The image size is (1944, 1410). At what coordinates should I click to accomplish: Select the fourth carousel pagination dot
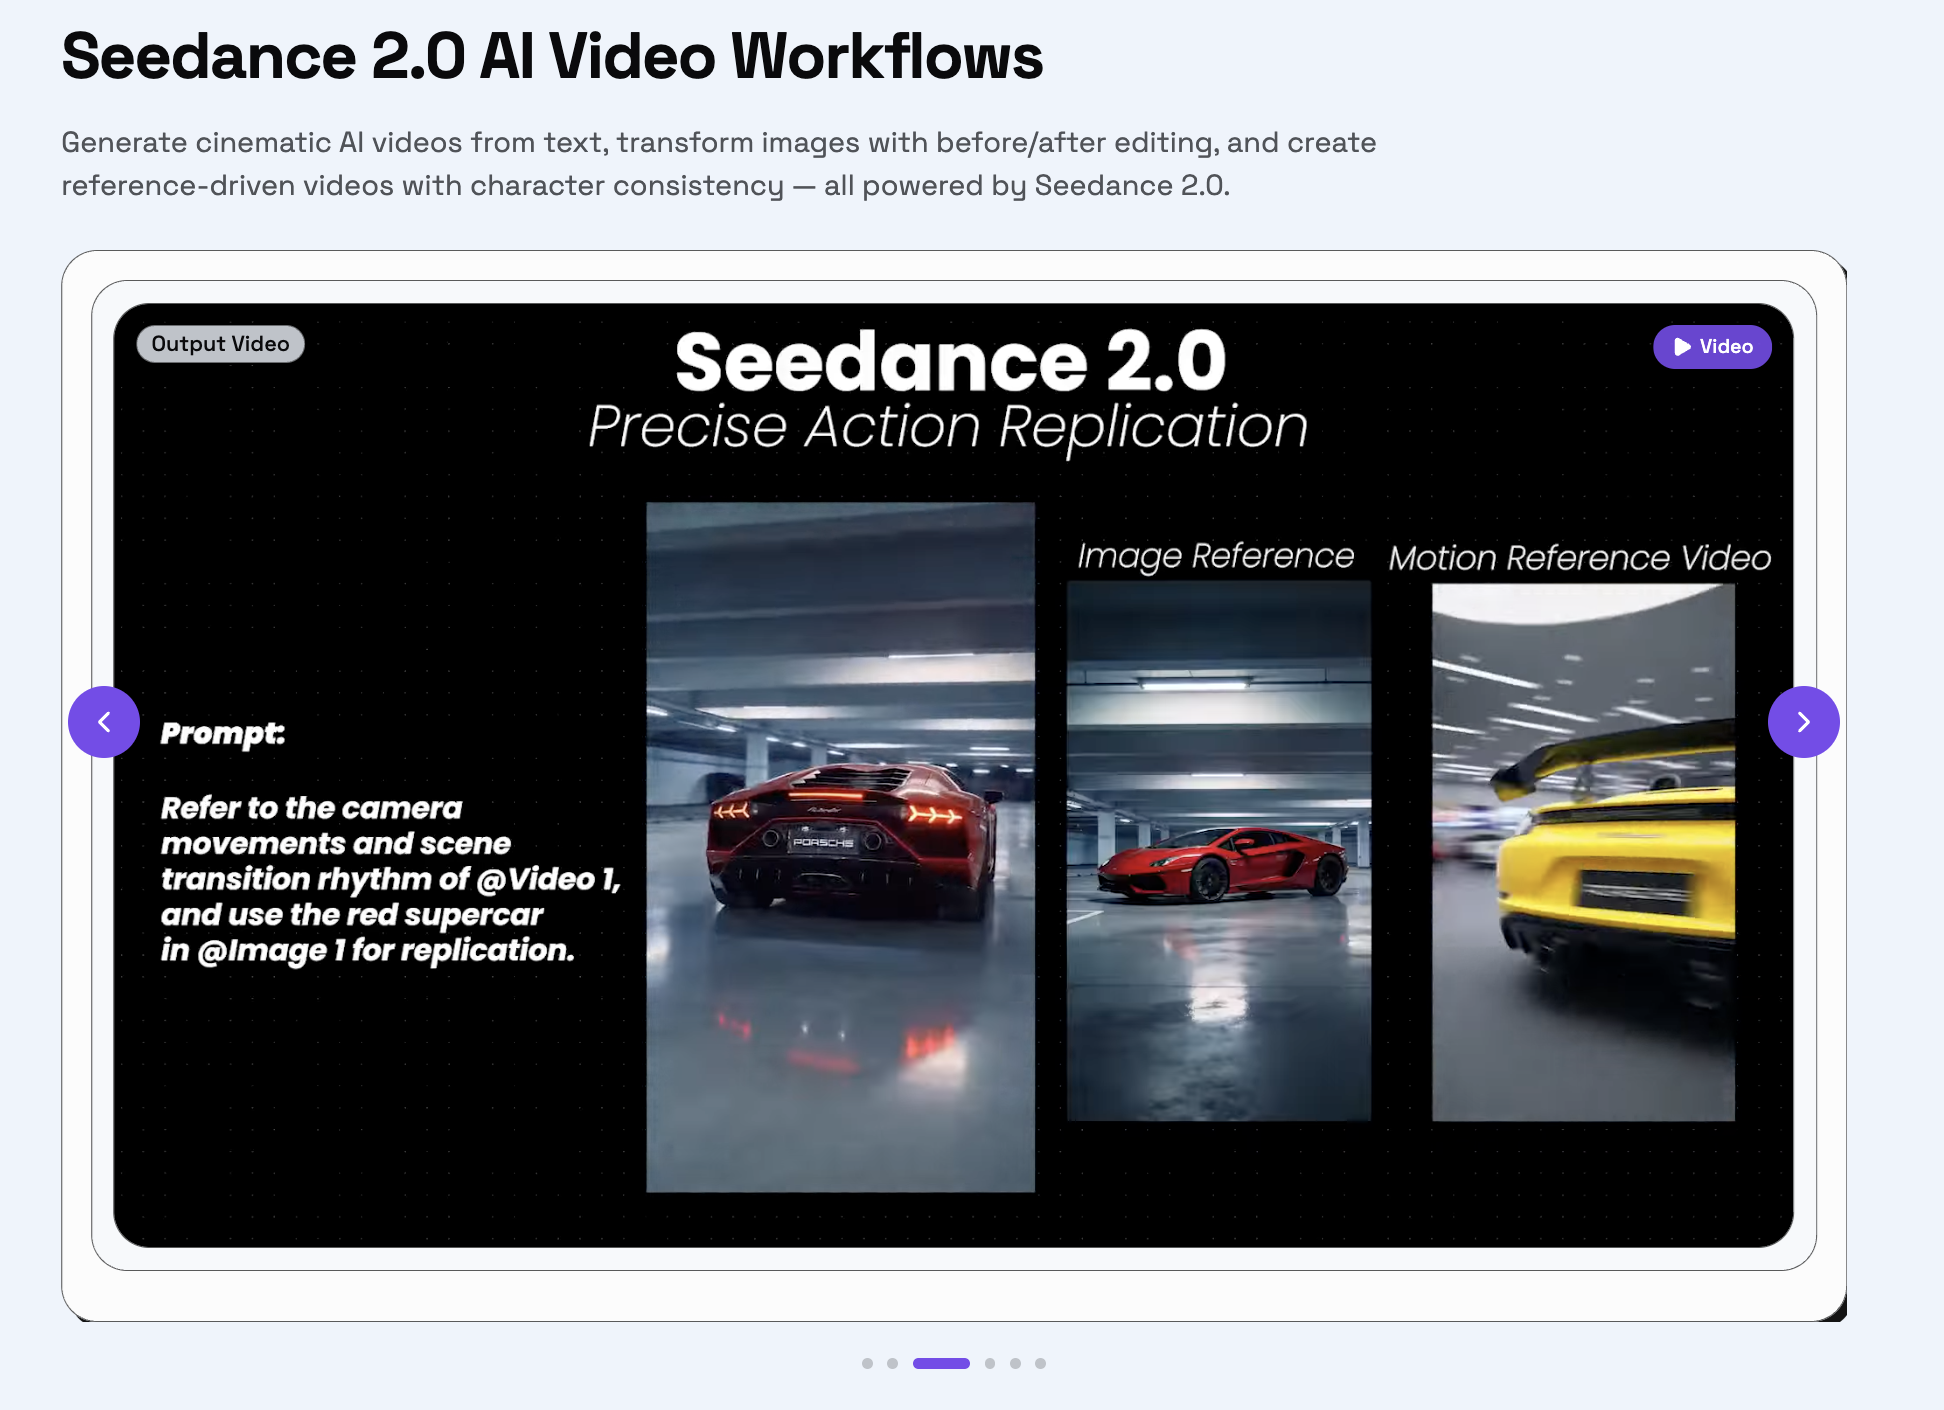(x=990, y=1363)
